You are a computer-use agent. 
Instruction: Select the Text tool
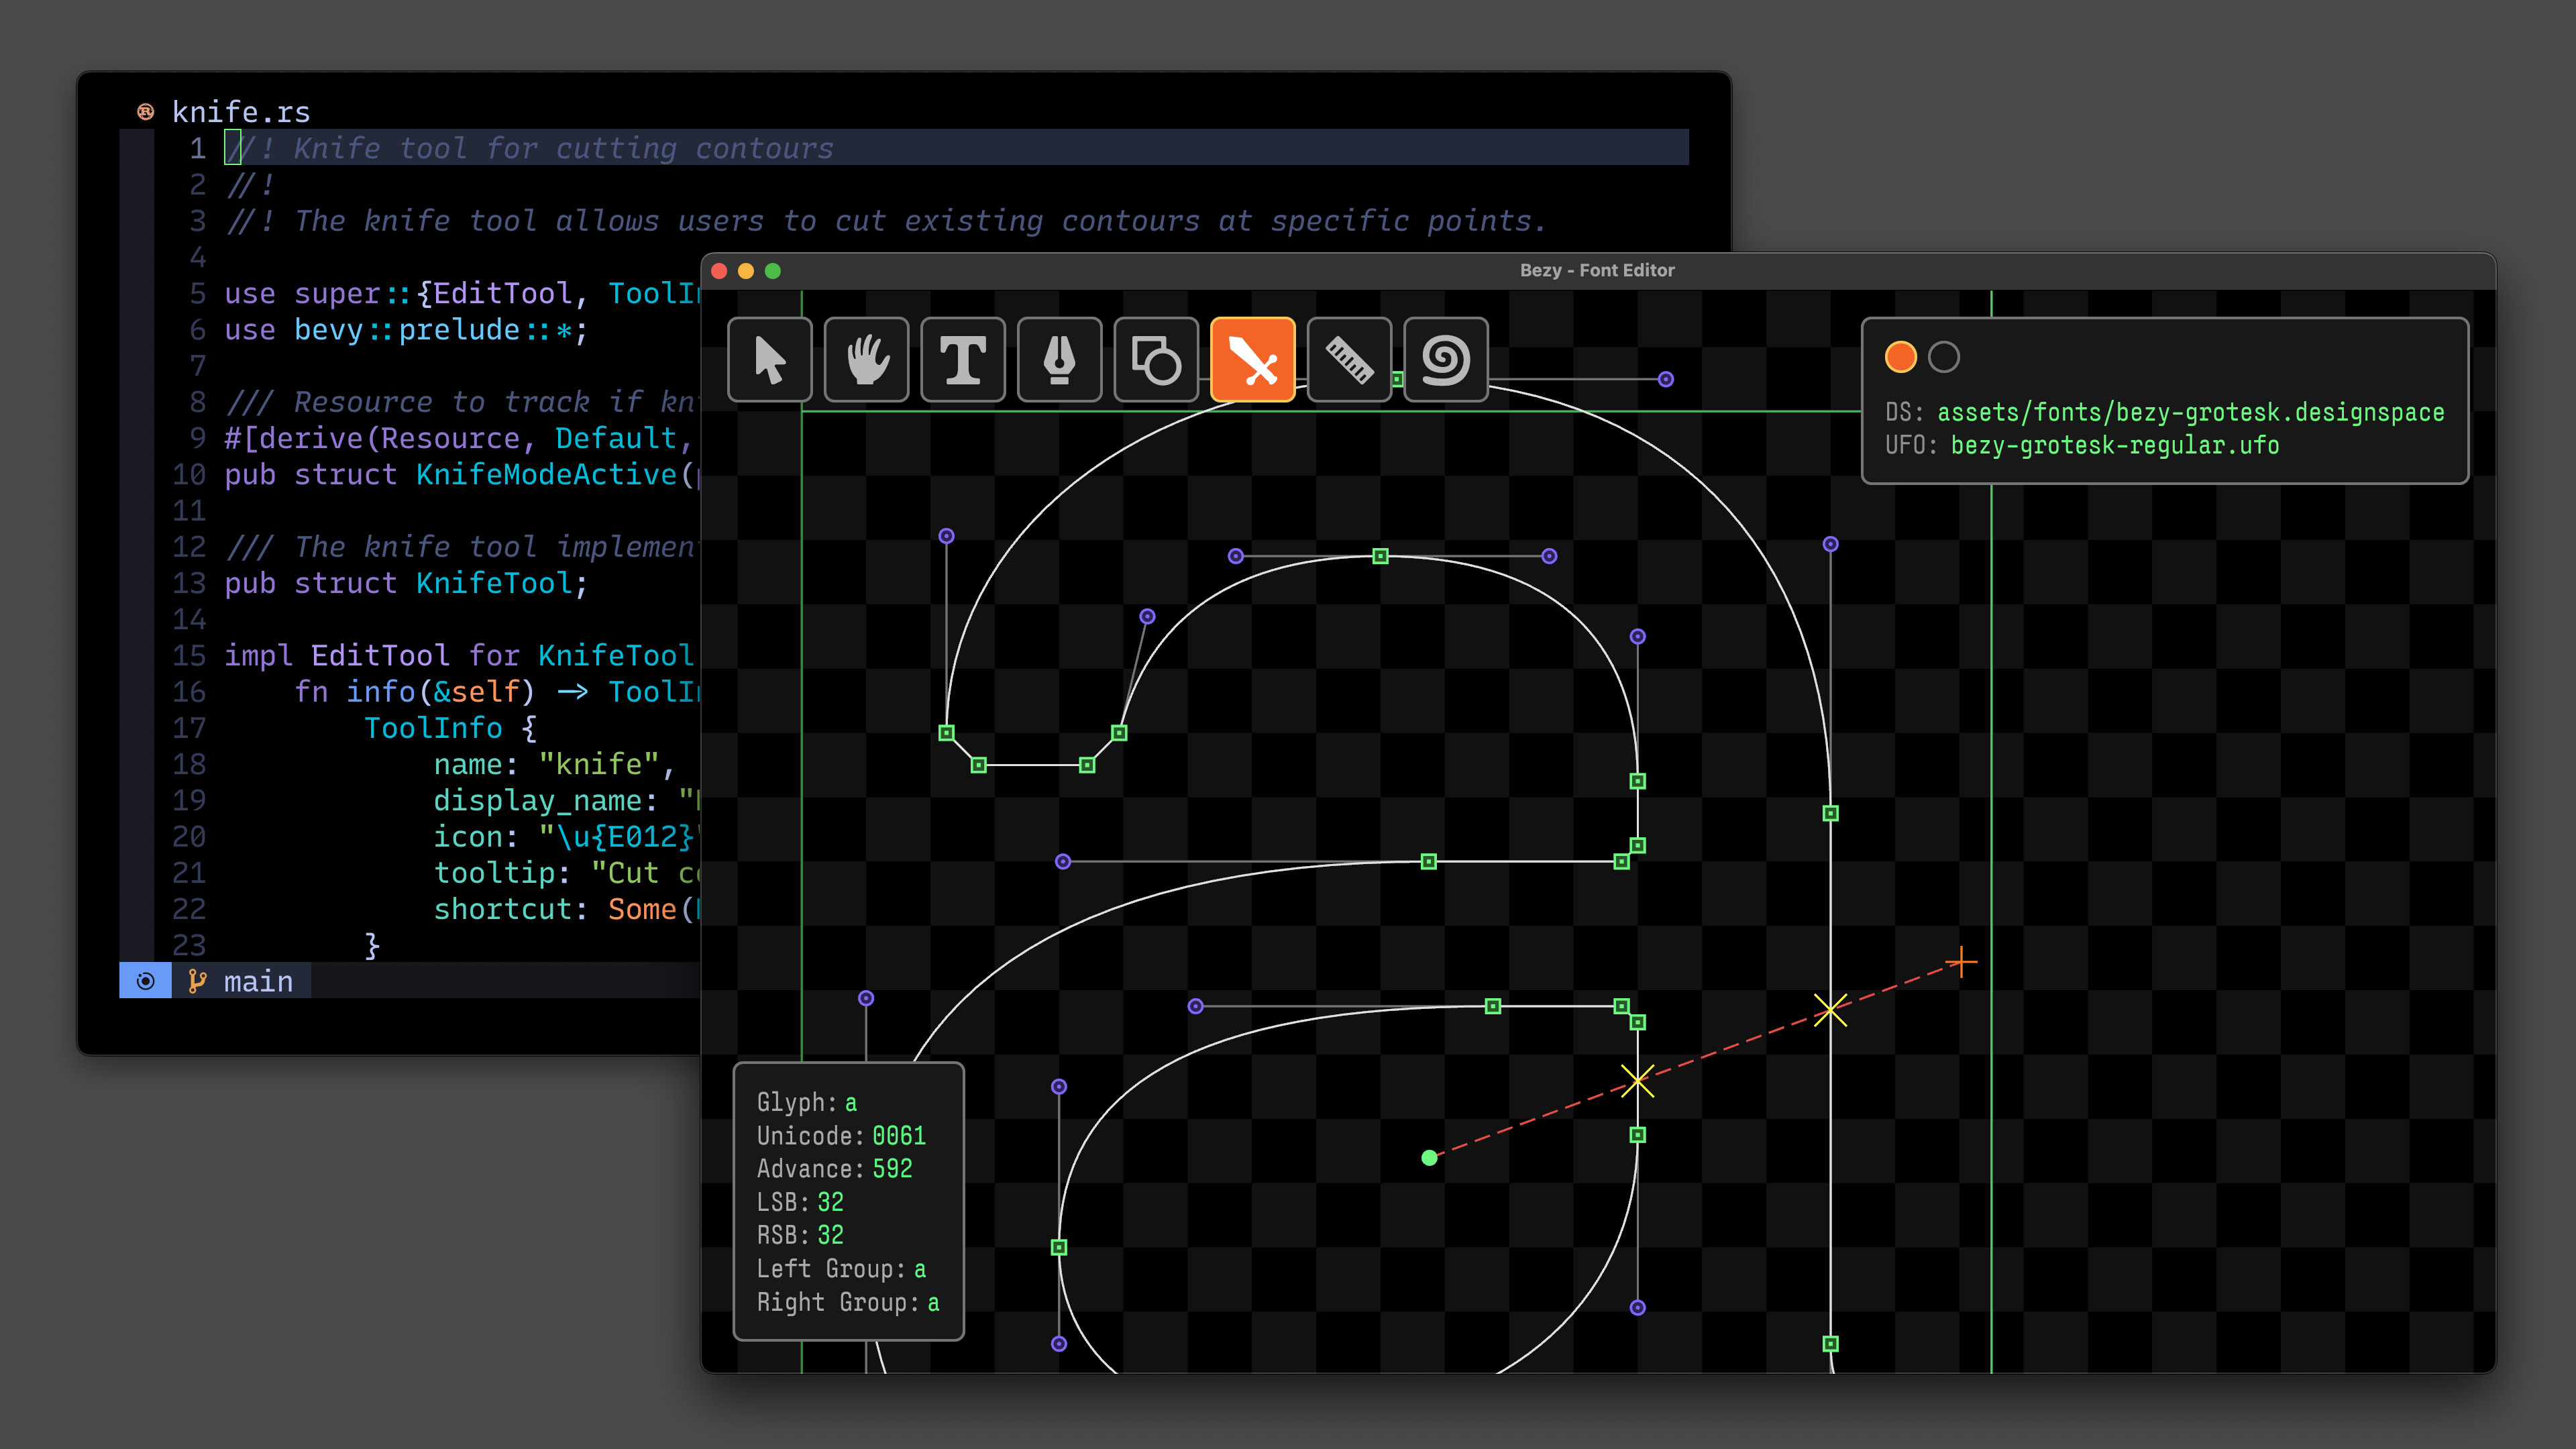click(963, 360)
